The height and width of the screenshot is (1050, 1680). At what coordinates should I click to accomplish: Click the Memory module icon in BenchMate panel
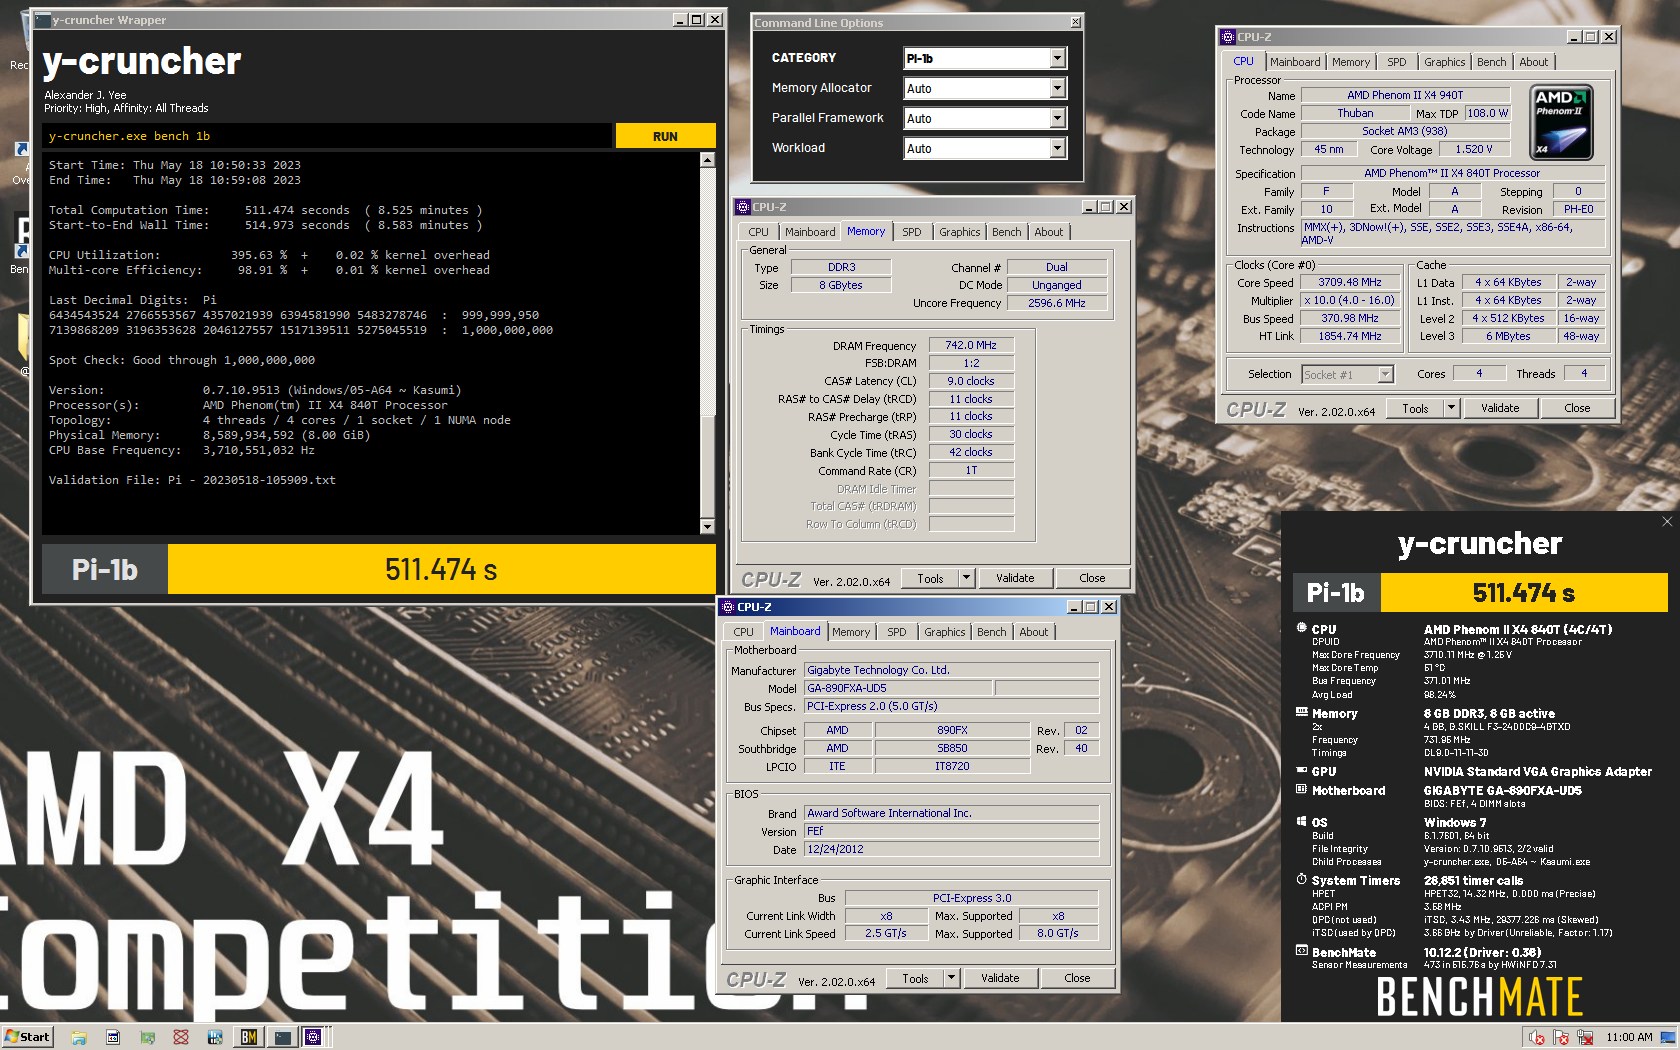(1301, 713)
